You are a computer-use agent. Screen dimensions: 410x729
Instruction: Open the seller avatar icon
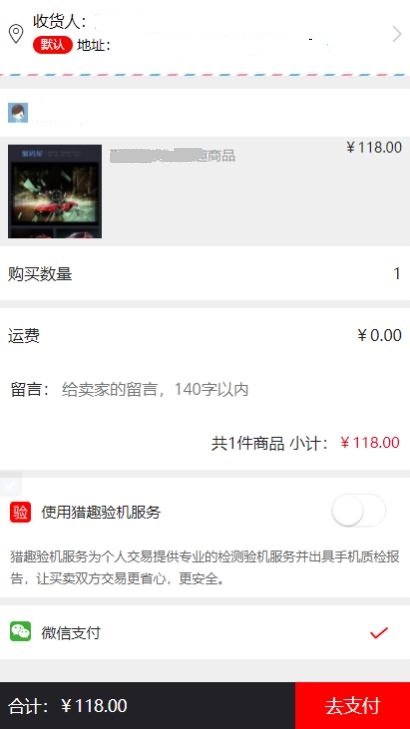click(x=18, y=113)
